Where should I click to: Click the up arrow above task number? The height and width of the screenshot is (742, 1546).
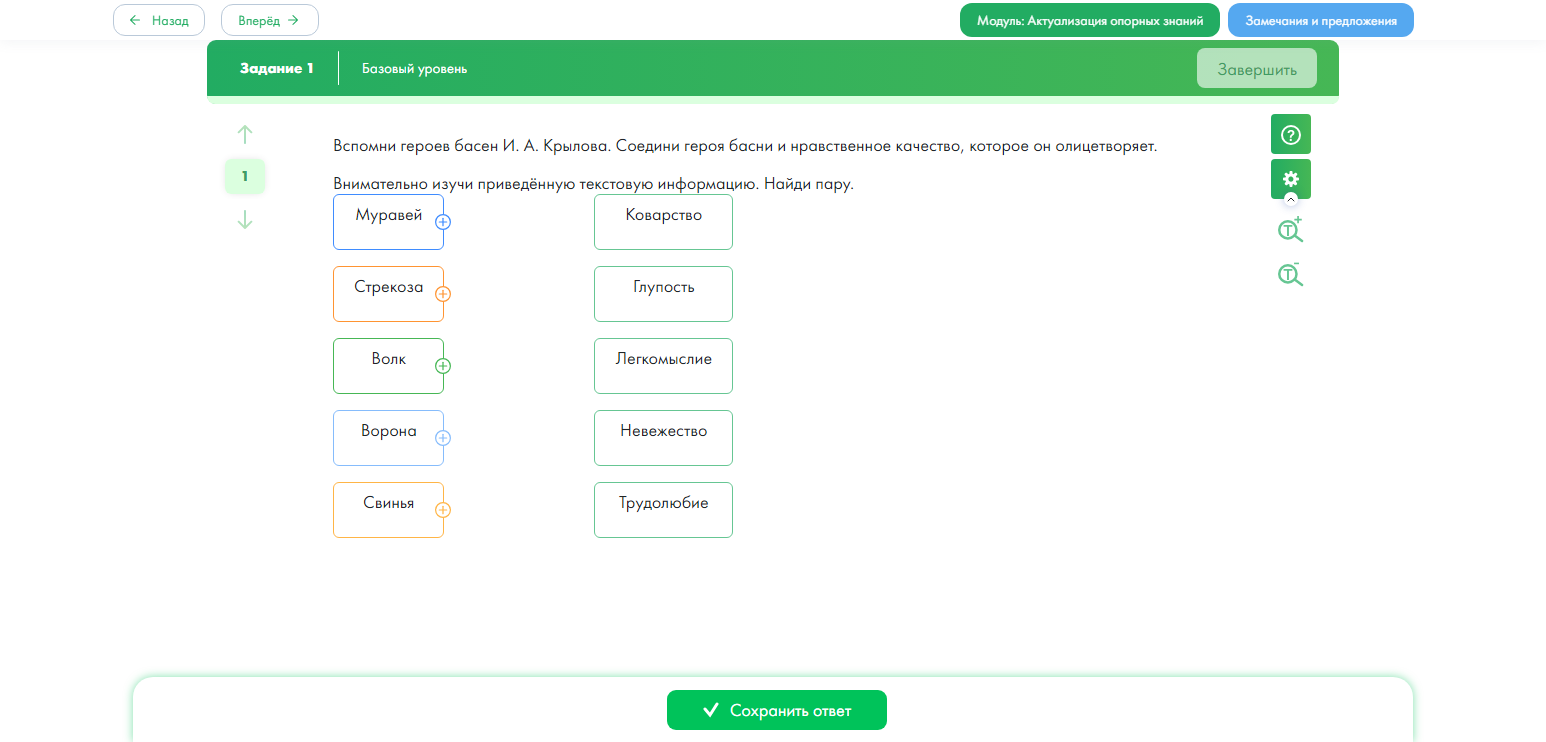pyautogui.click(x=245, y=134)
